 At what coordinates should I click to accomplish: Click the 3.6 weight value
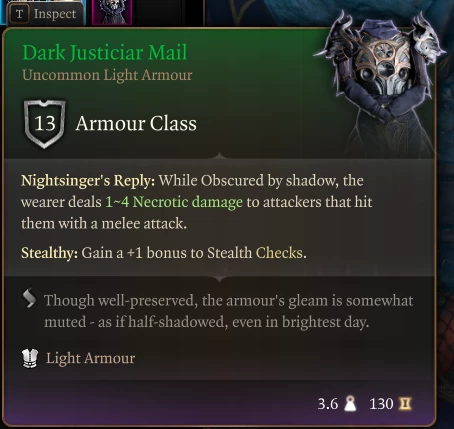[328, 404]
